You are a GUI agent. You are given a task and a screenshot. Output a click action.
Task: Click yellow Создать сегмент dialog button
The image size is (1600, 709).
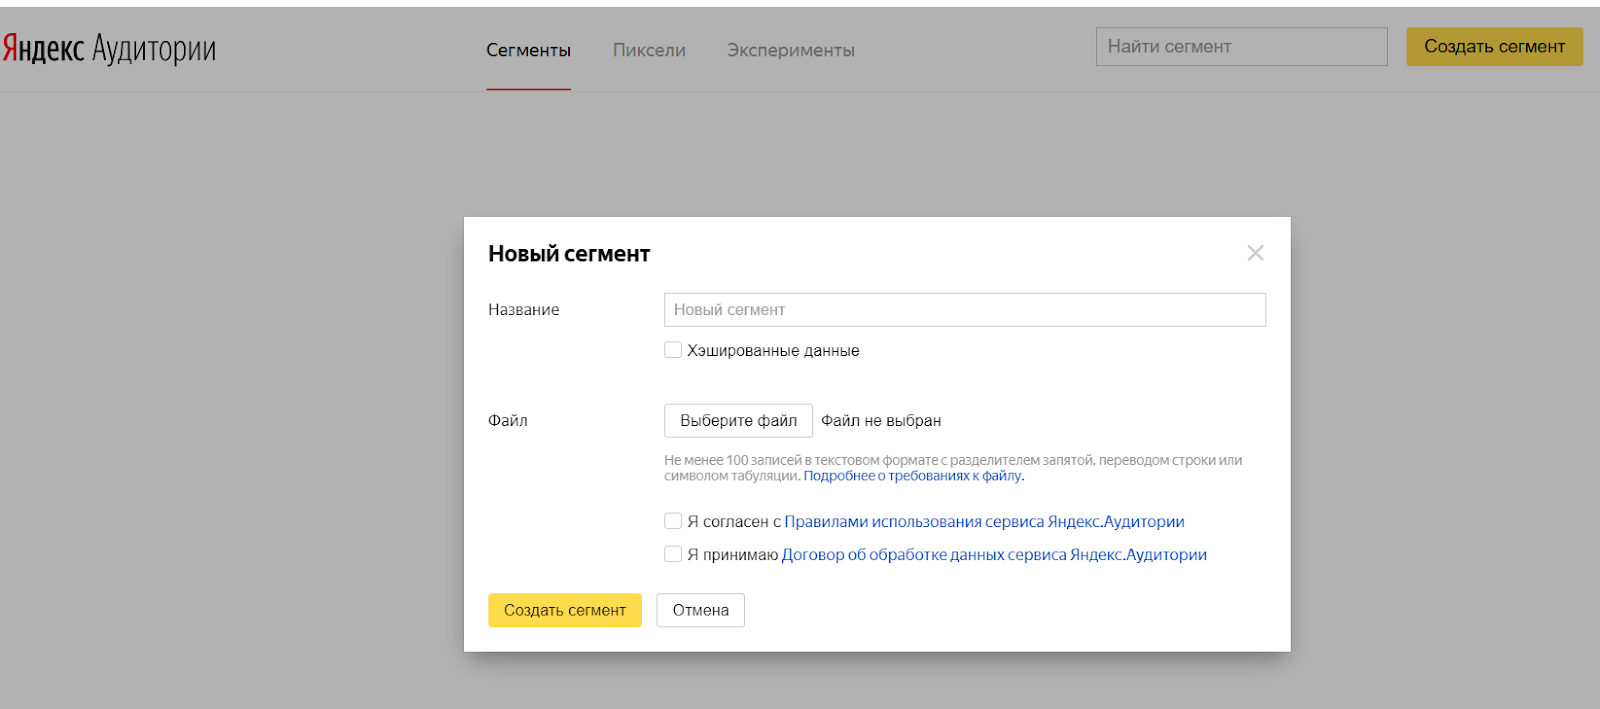click(565, 610)
